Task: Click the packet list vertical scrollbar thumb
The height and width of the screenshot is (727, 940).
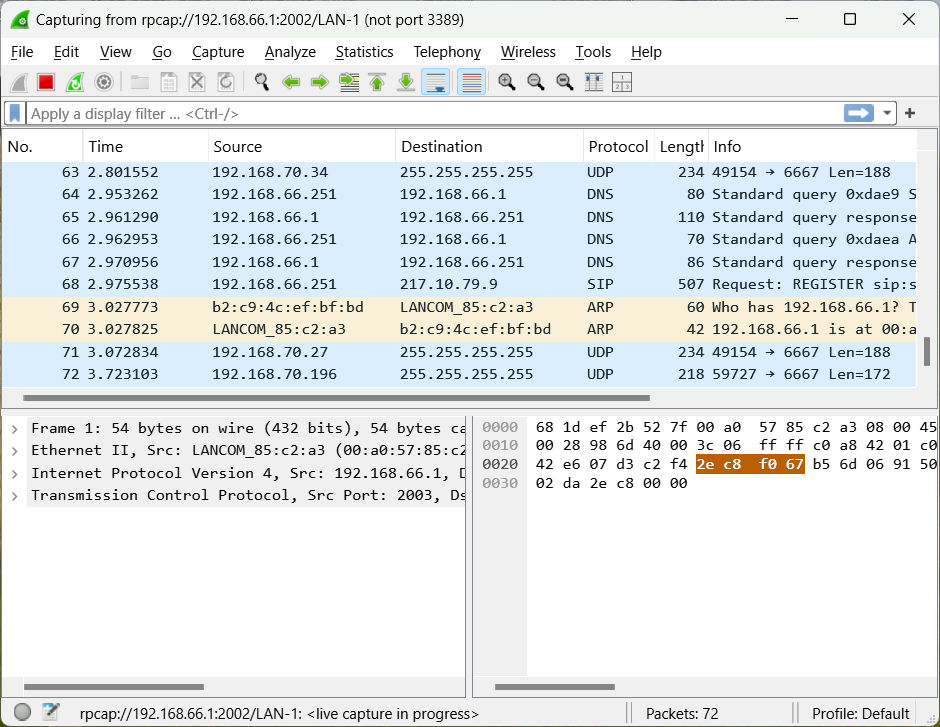Action: pos(926,351)
